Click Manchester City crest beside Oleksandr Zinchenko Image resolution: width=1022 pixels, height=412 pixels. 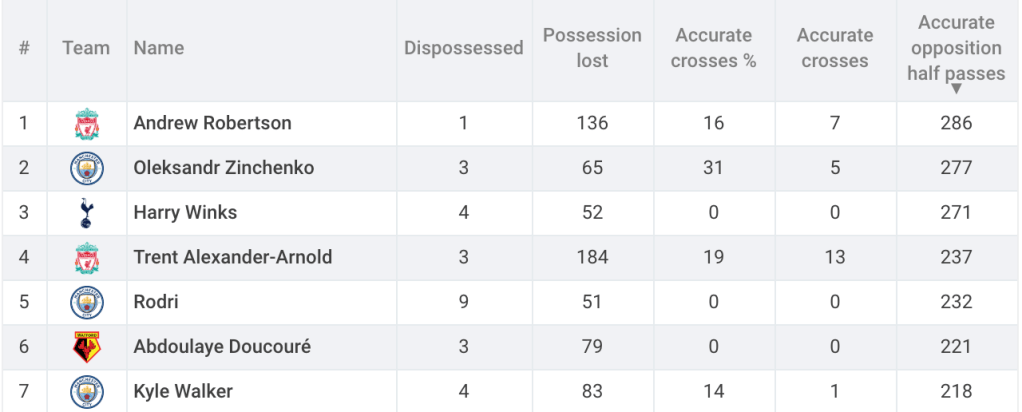87,168
